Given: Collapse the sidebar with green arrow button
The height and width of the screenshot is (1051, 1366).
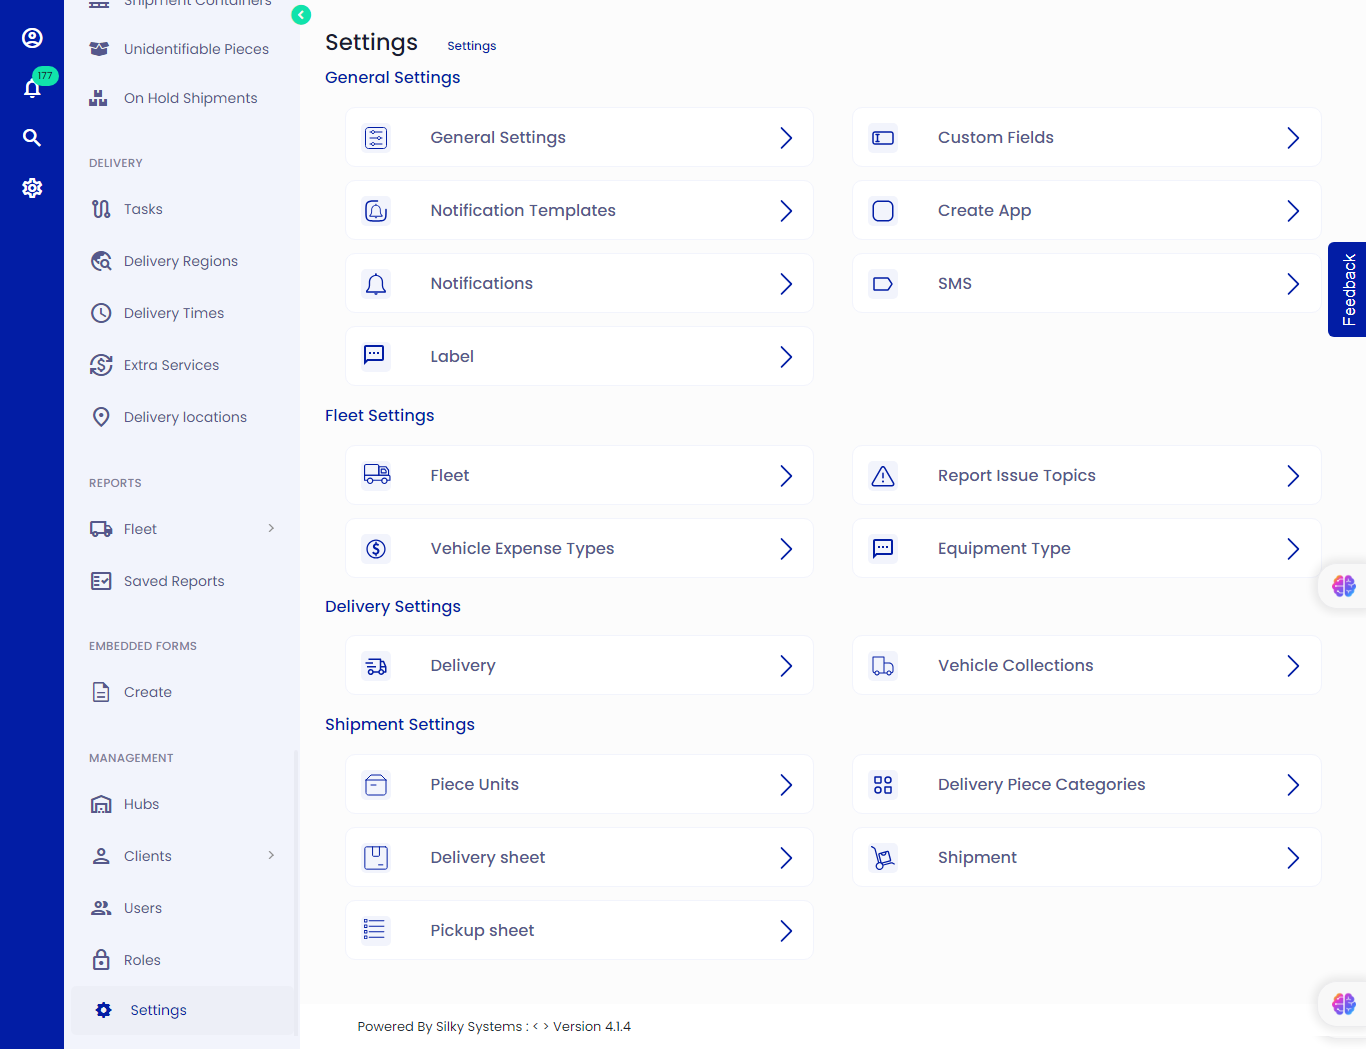Looking at the screenshot, I should pos(301,15).
